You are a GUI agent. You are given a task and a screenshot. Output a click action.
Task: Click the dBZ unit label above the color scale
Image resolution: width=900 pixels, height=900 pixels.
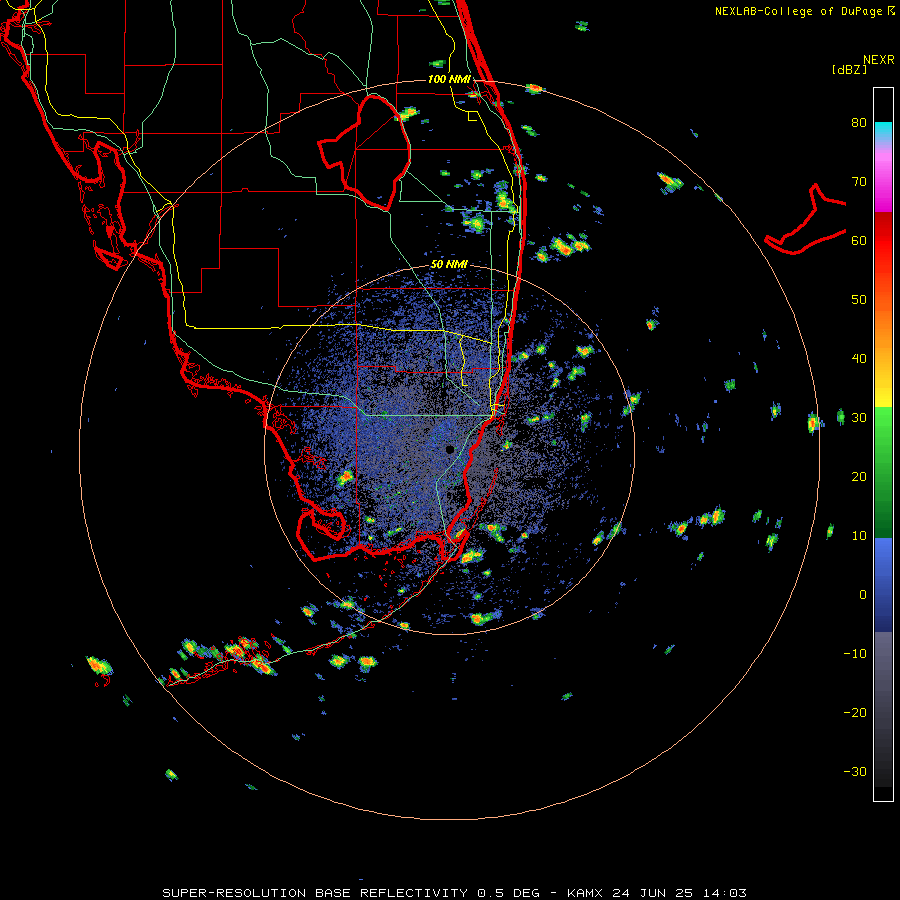click(849, 69)
